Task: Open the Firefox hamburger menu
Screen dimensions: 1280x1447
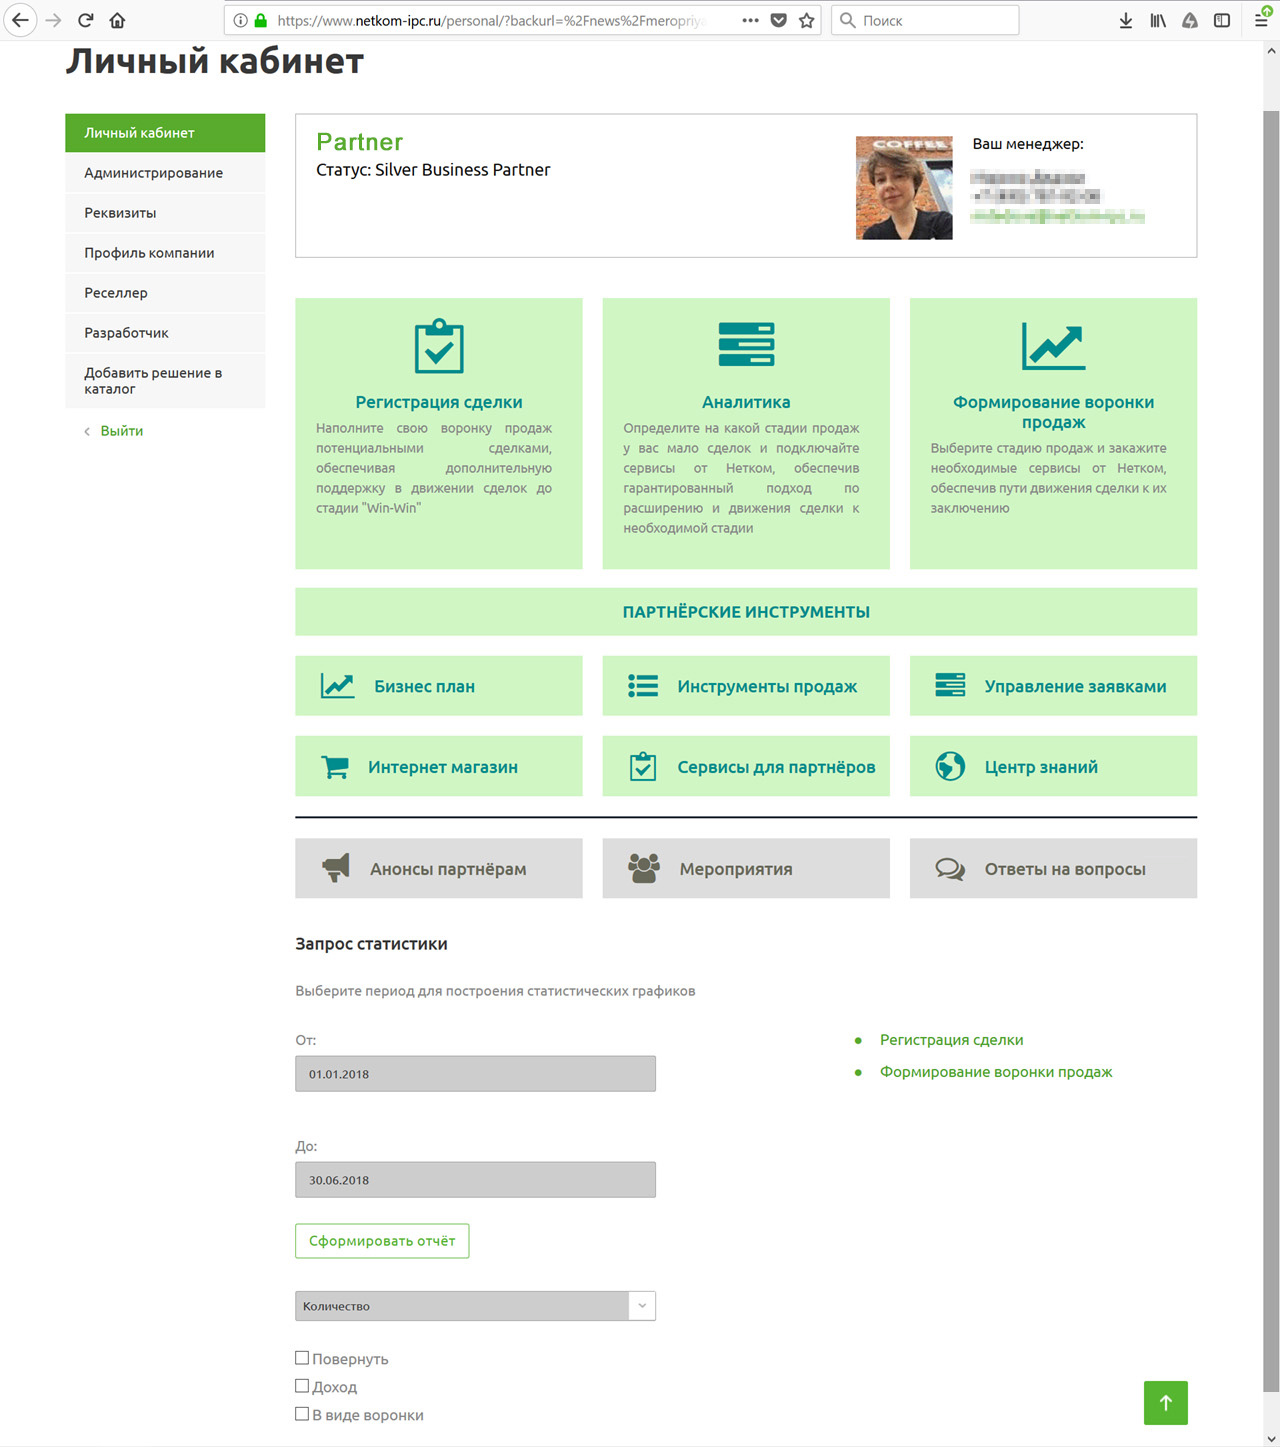Action: click(1261, 20)
